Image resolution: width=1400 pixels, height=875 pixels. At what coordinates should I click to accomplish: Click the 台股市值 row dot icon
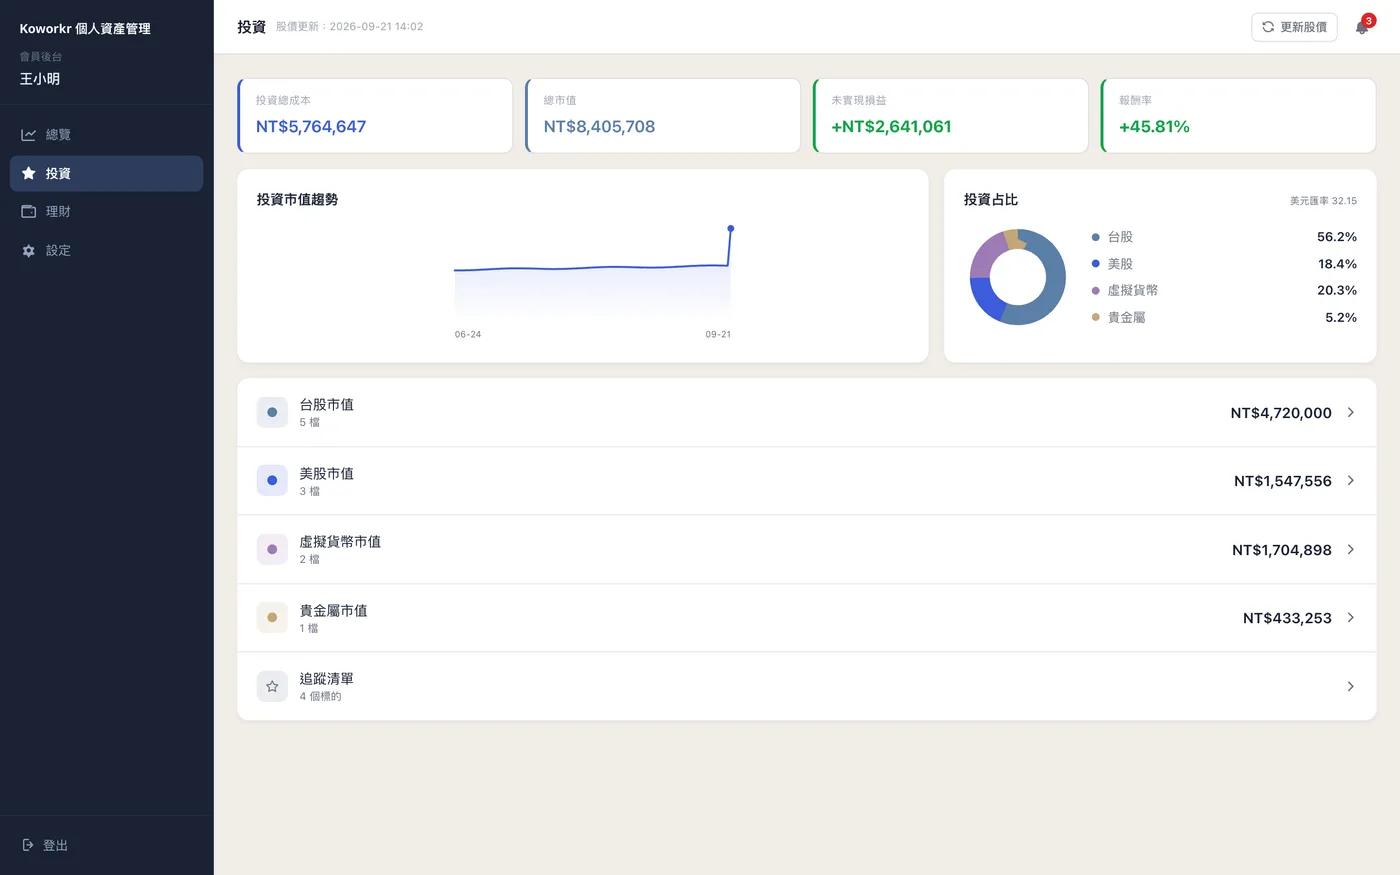(x=272, y=412)
